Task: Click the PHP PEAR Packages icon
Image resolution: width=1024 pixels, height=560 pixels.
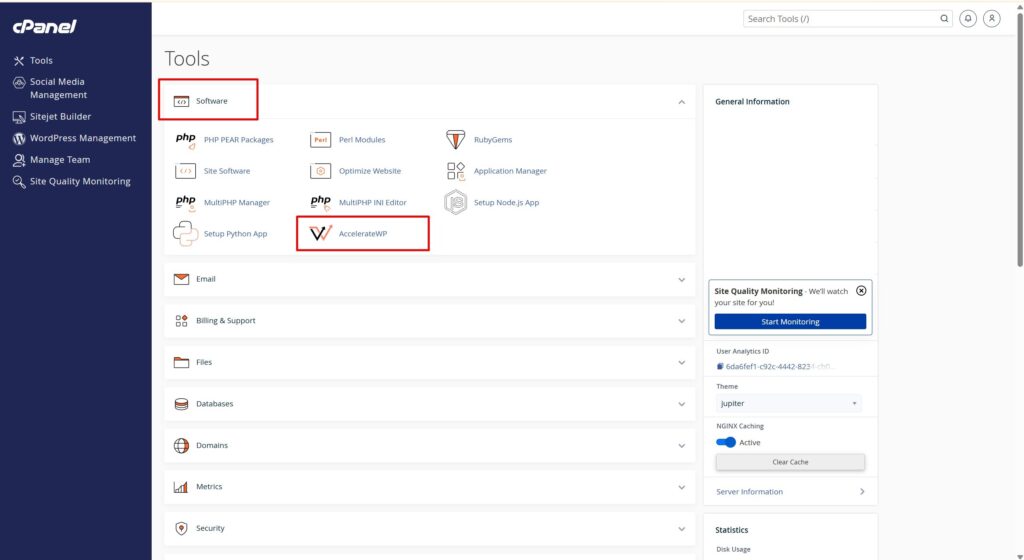Action: 186,140
